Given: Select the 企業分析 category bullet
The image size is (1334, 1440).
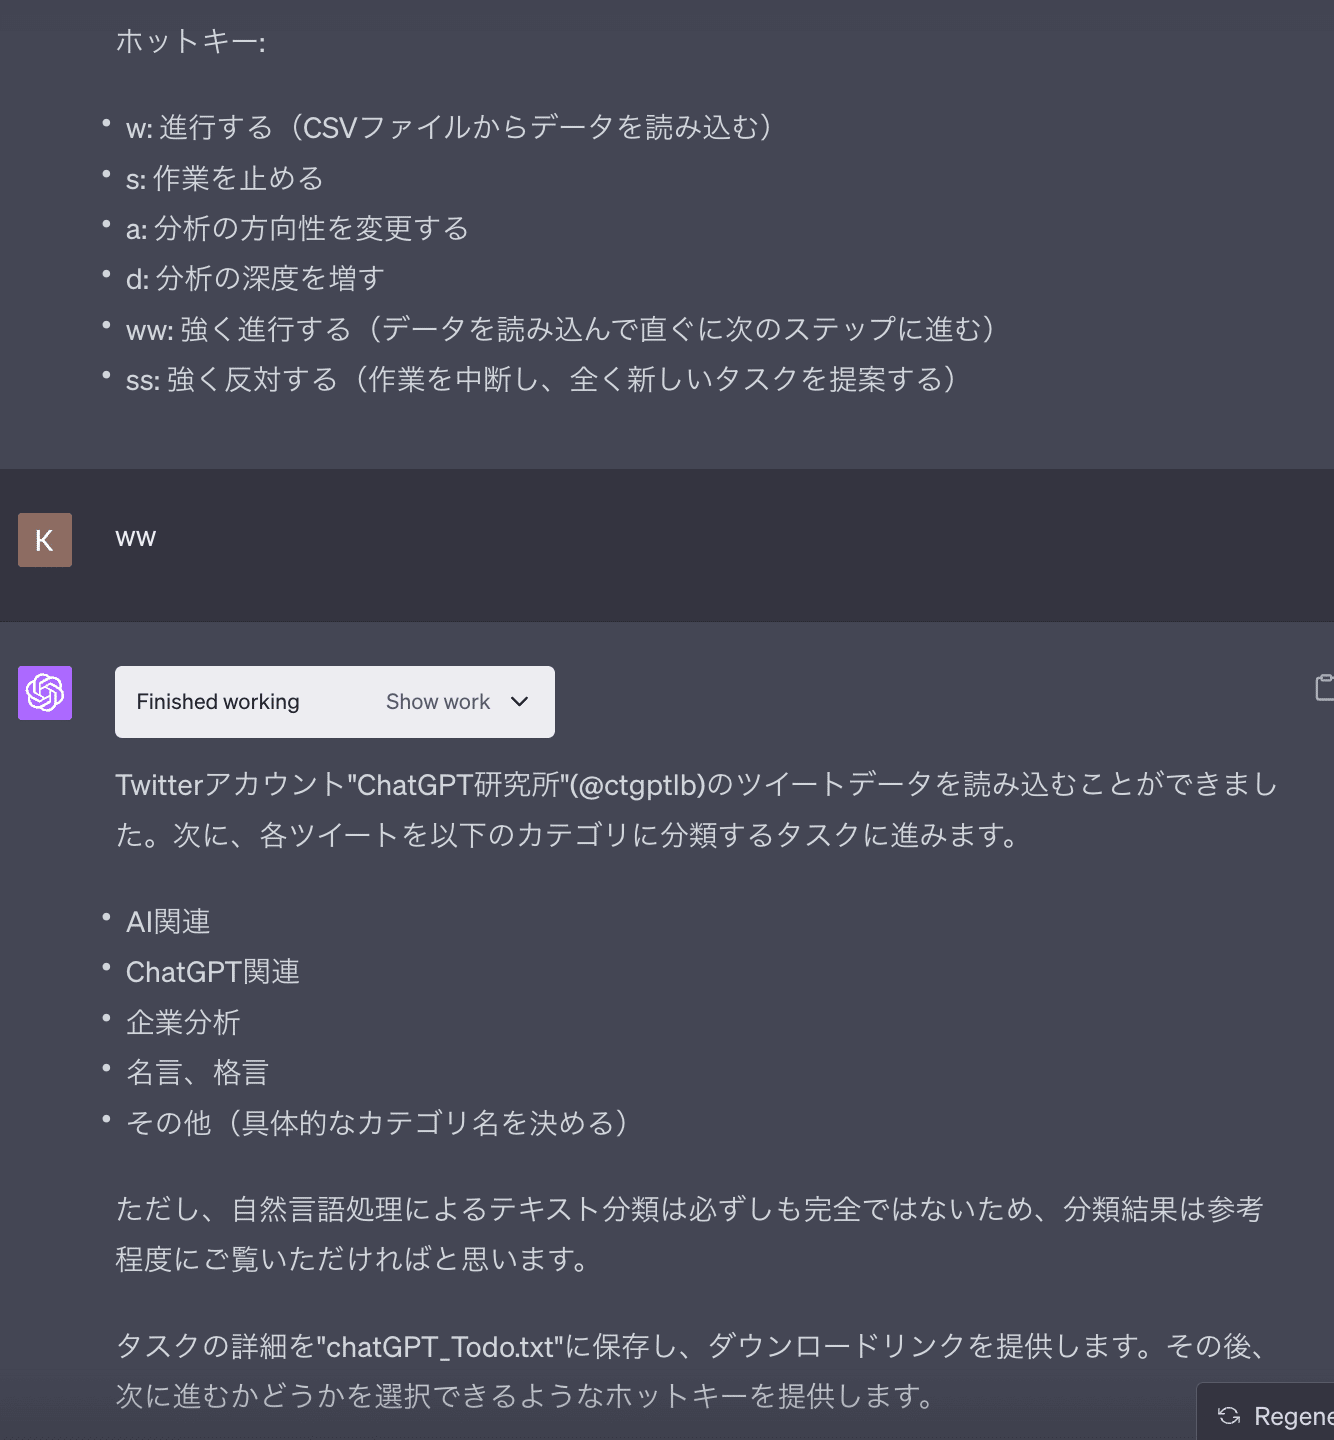Looking at the screenshot, I should (x=183, y=1023).
